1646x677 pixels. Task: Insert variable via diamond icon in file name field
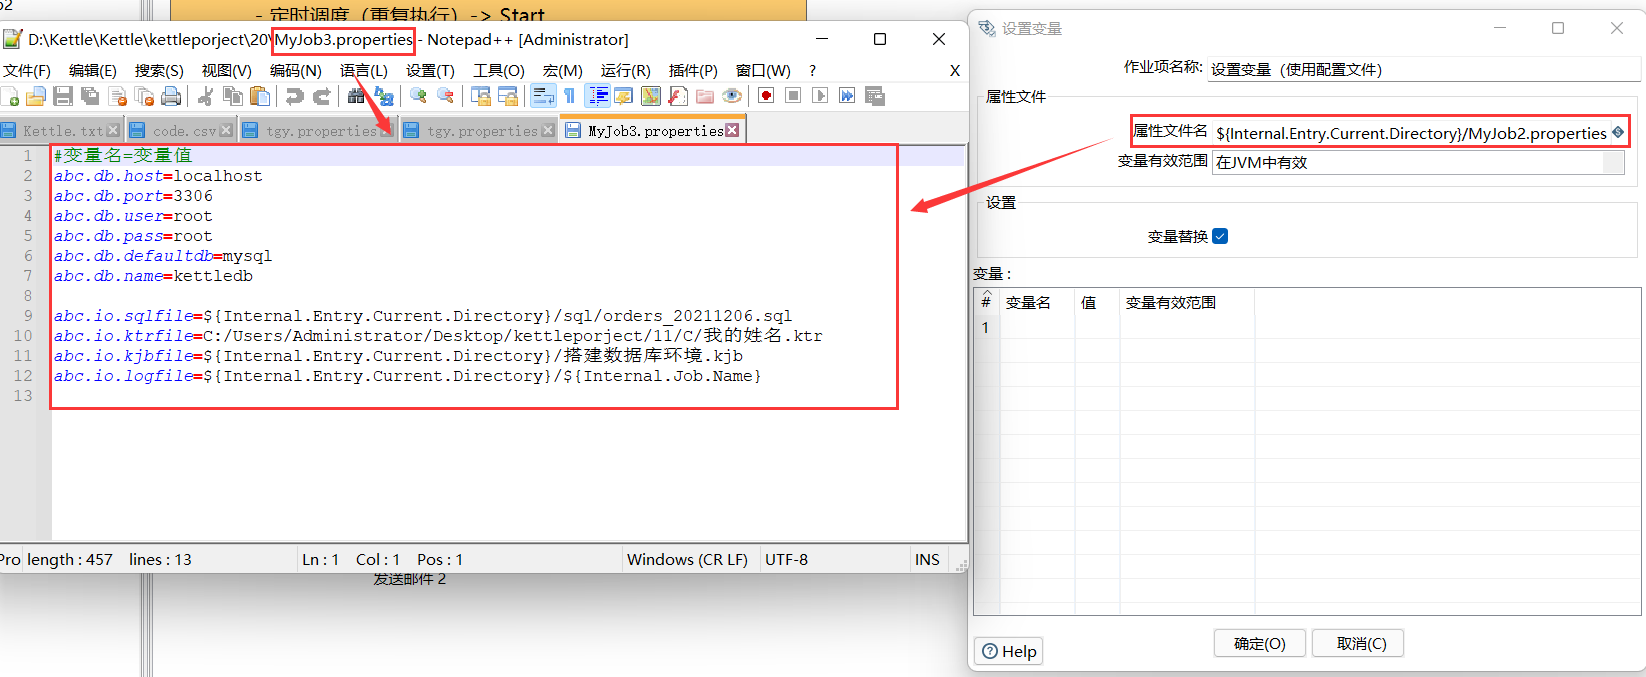1617,133
